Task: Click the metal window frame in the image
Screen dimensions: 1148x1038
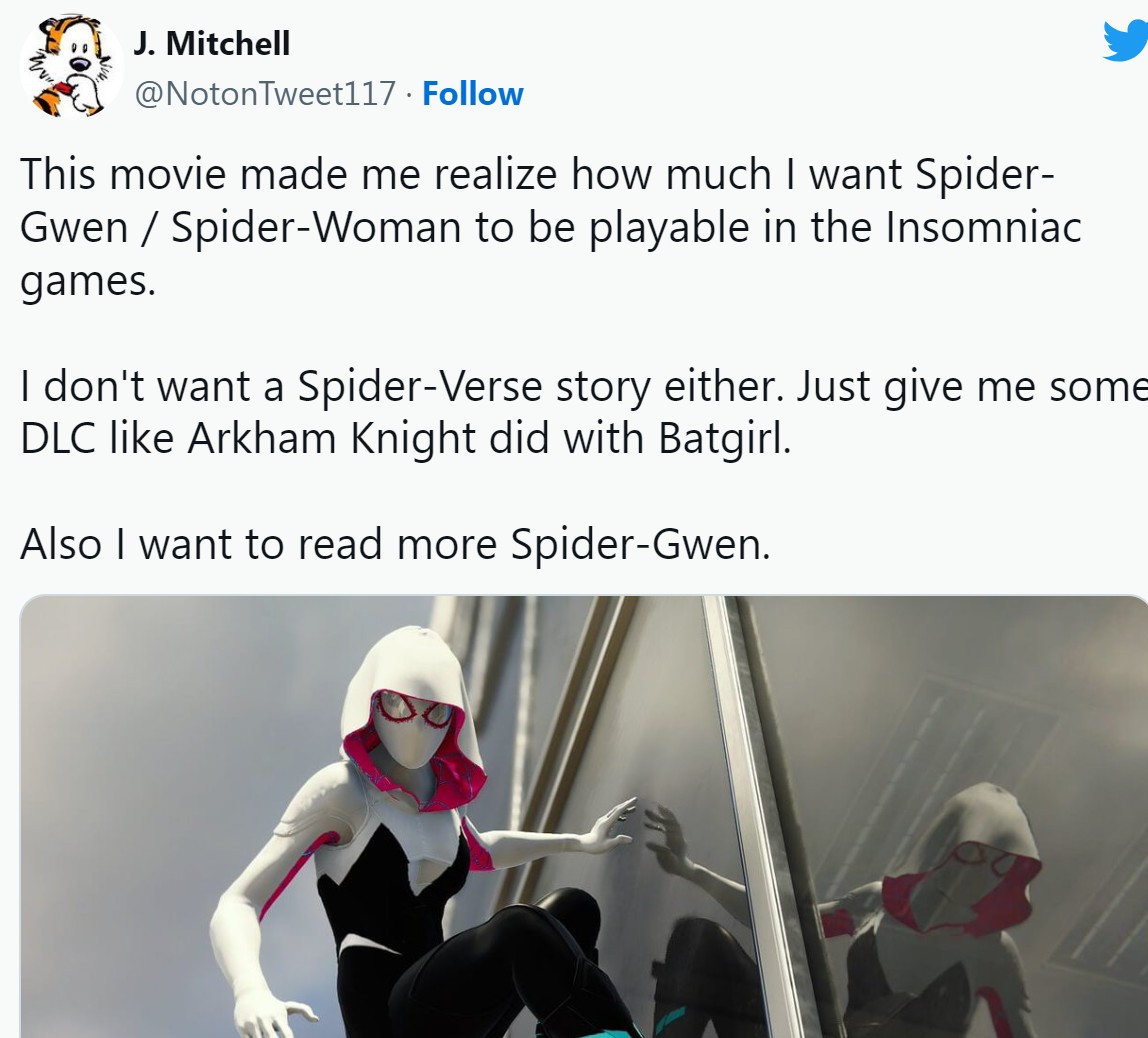Action: click(754, 805)
